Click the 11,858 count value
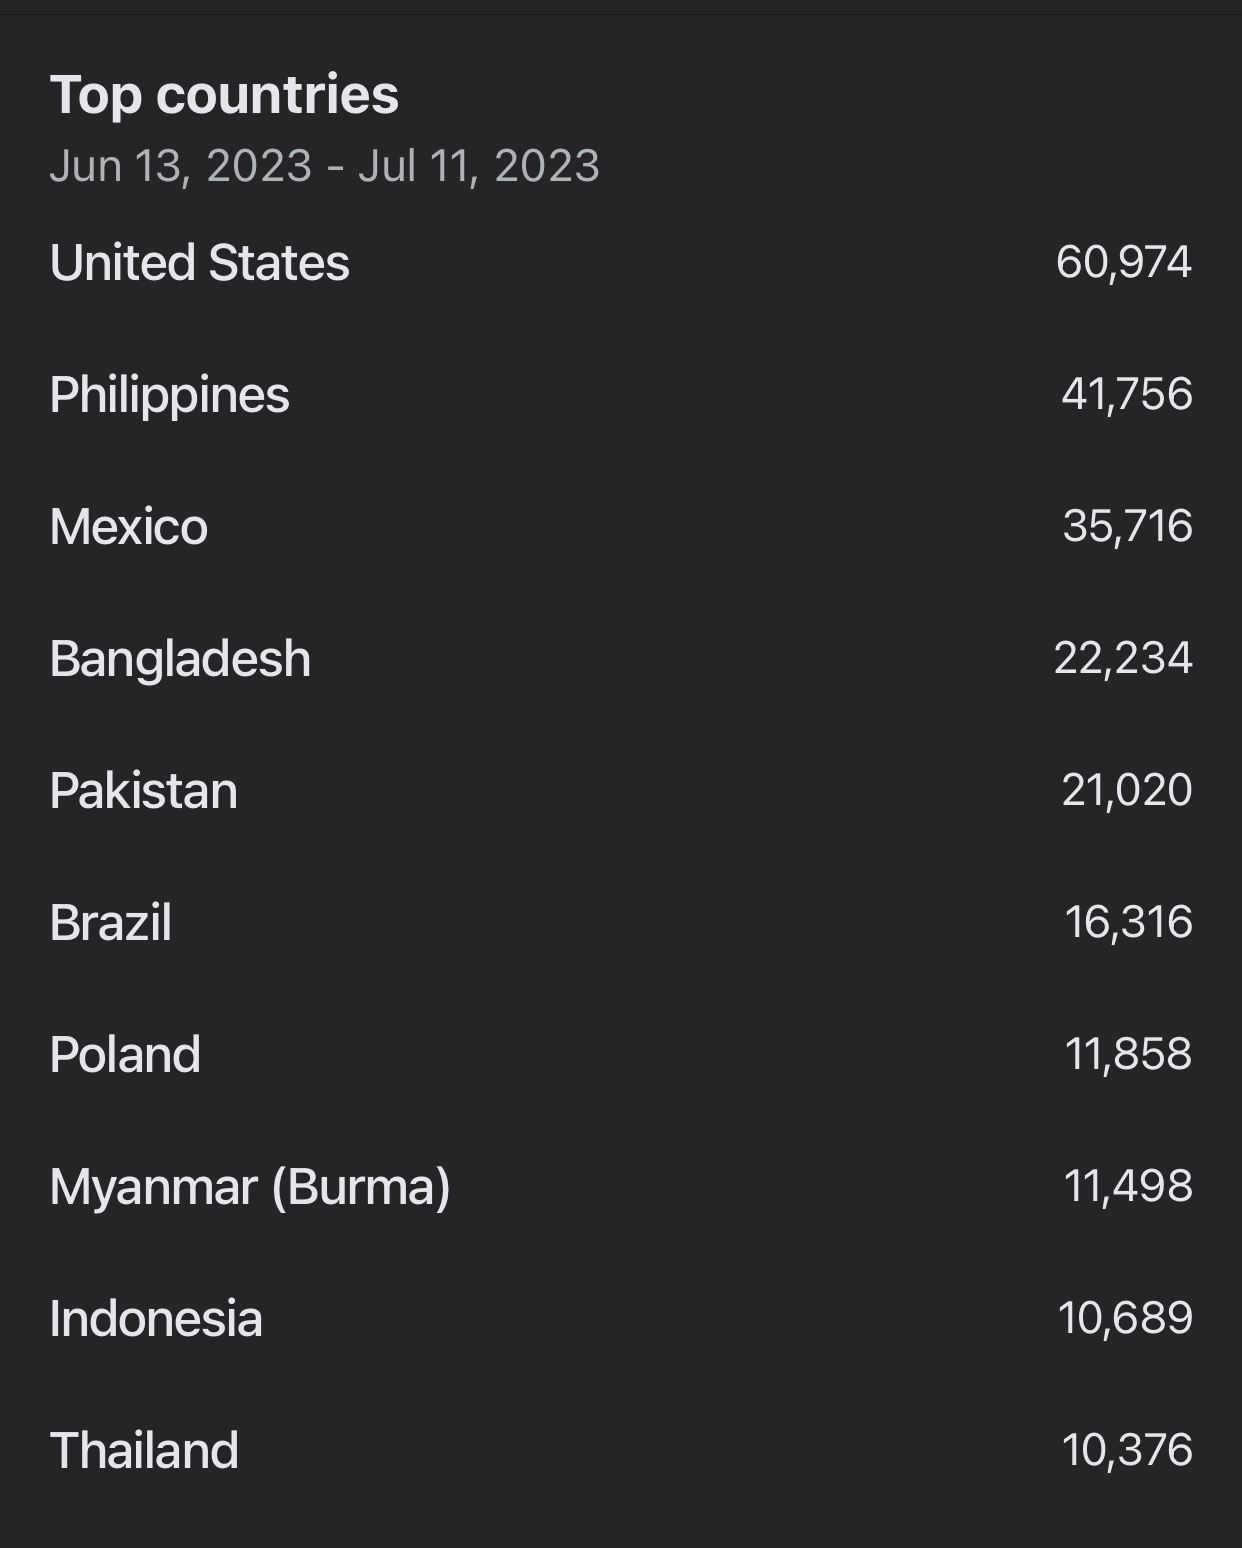 pos(1128,1055)
